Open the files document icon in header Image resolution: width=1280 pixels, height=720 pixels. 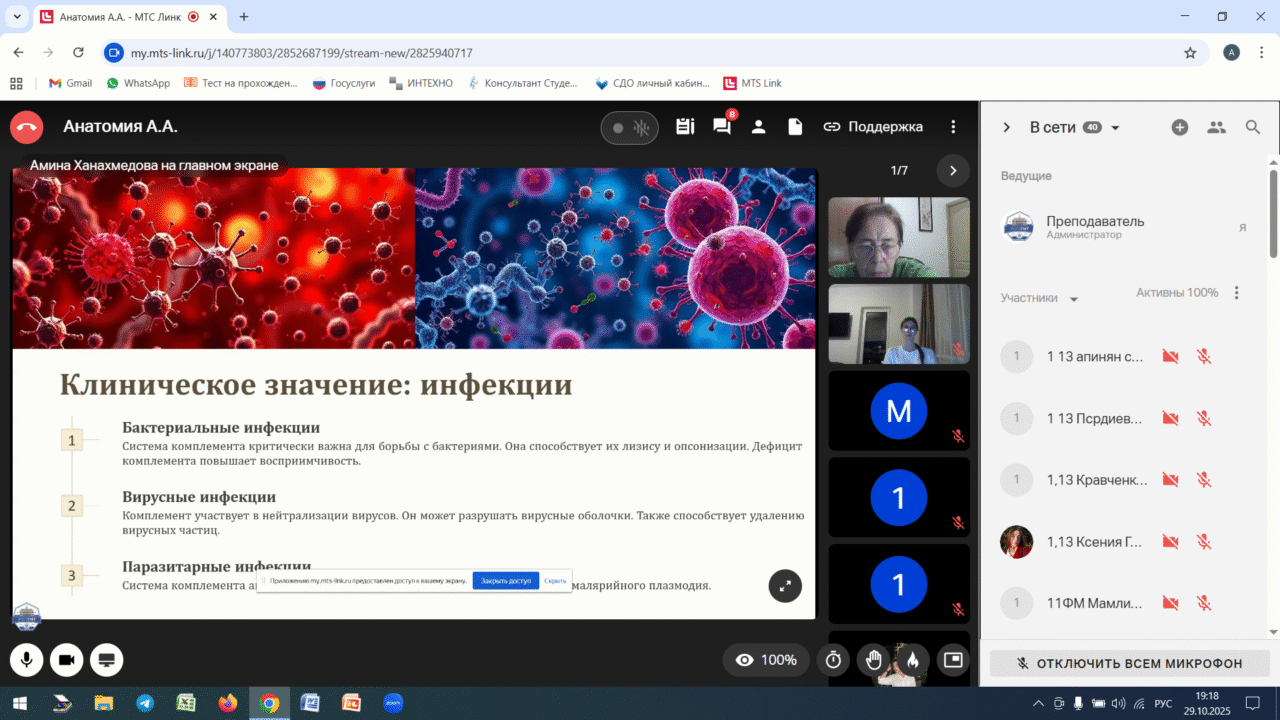tap(795, 127)
